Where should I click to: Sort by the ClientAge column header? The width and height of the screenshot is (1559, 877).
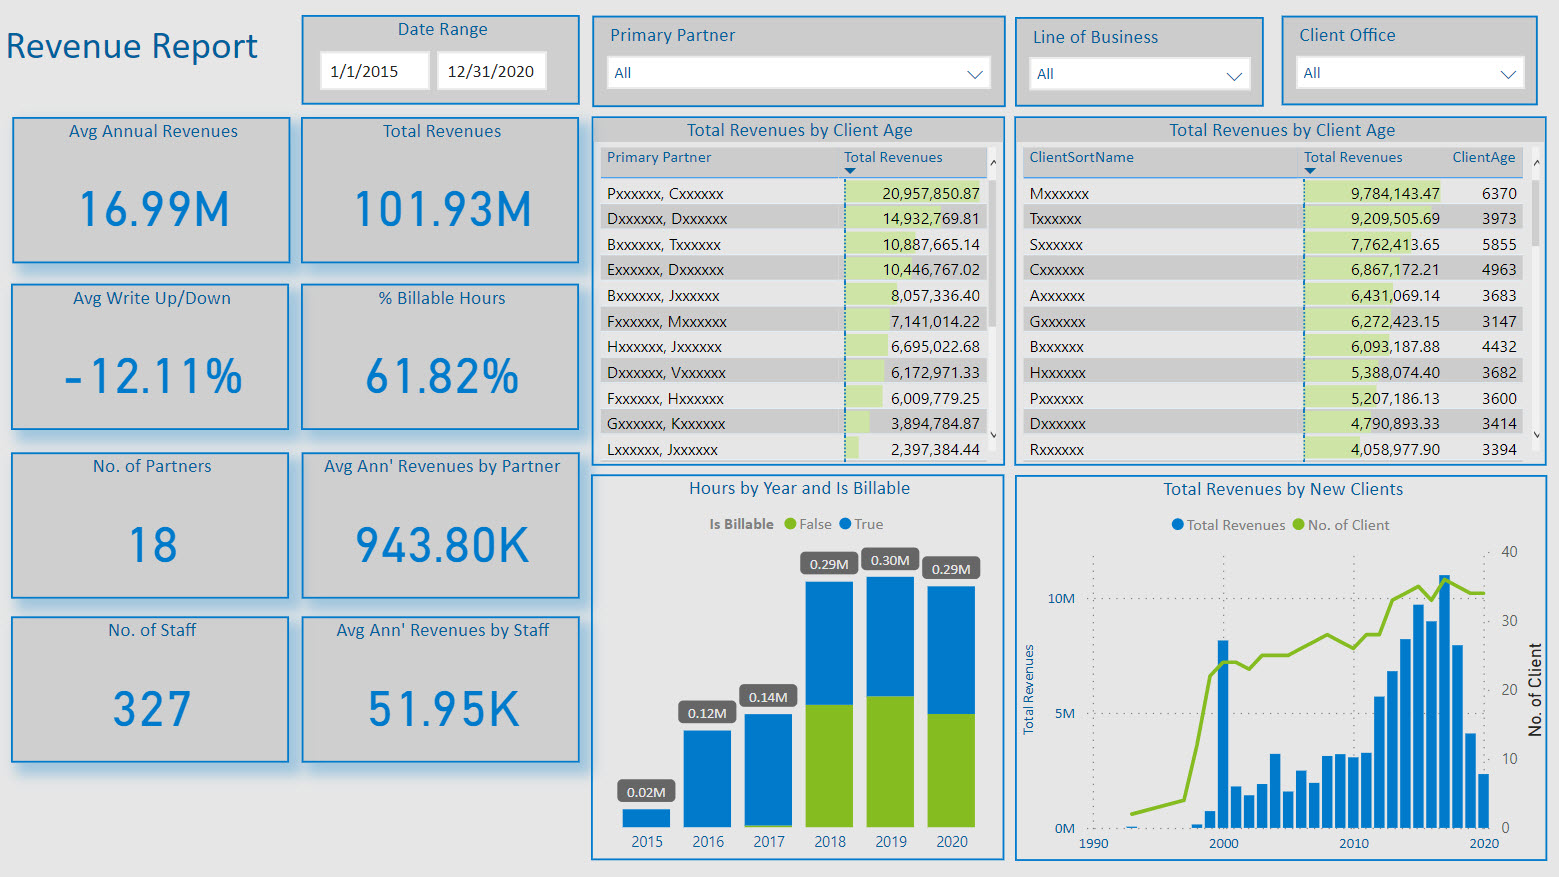pos(1483,157)
